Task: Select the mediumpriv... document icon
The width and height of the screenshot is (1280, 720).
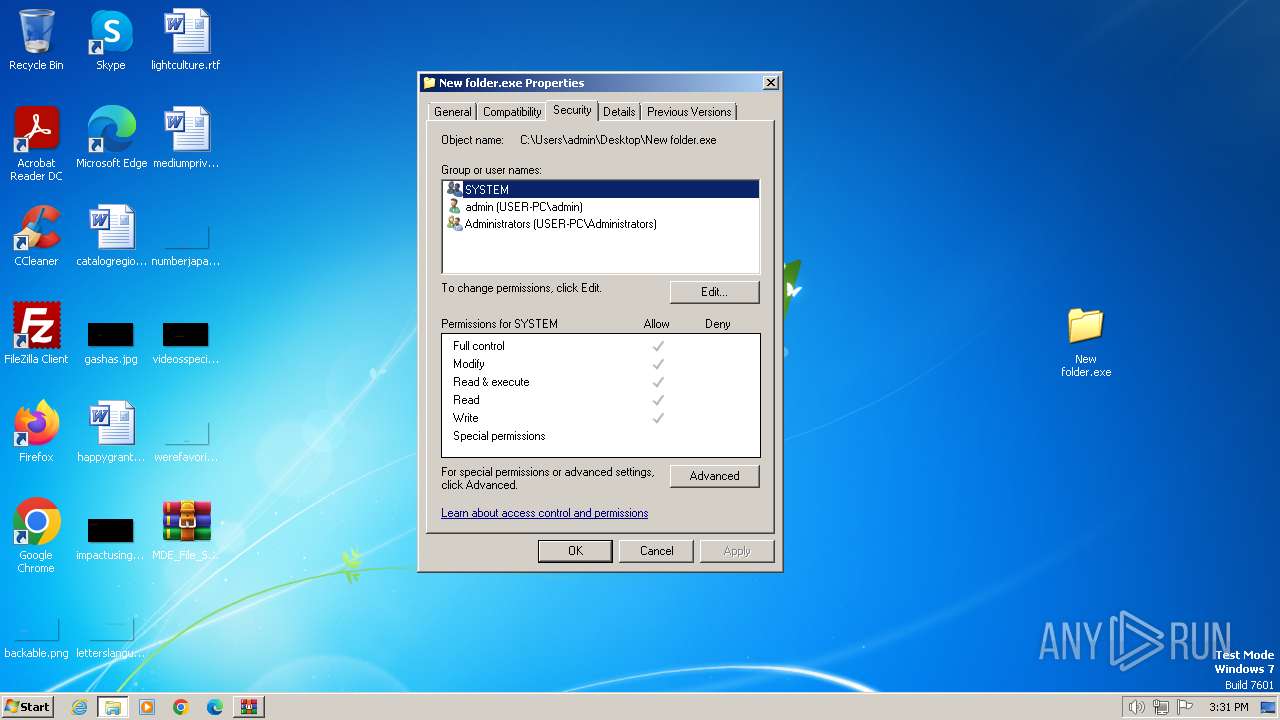Action: [186, 138]
